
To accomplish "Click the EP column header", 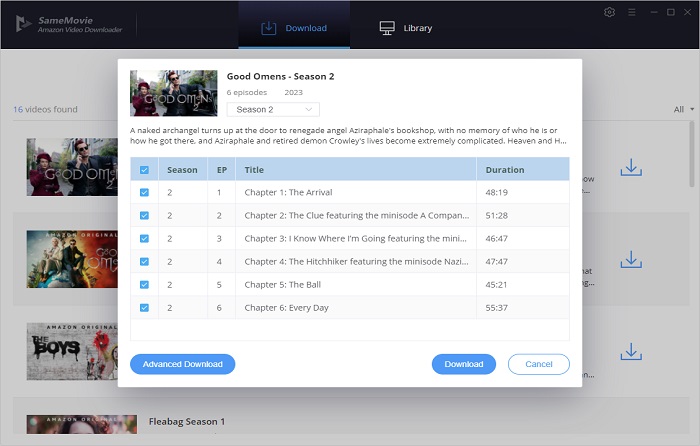I will click(x=222, y=170).
